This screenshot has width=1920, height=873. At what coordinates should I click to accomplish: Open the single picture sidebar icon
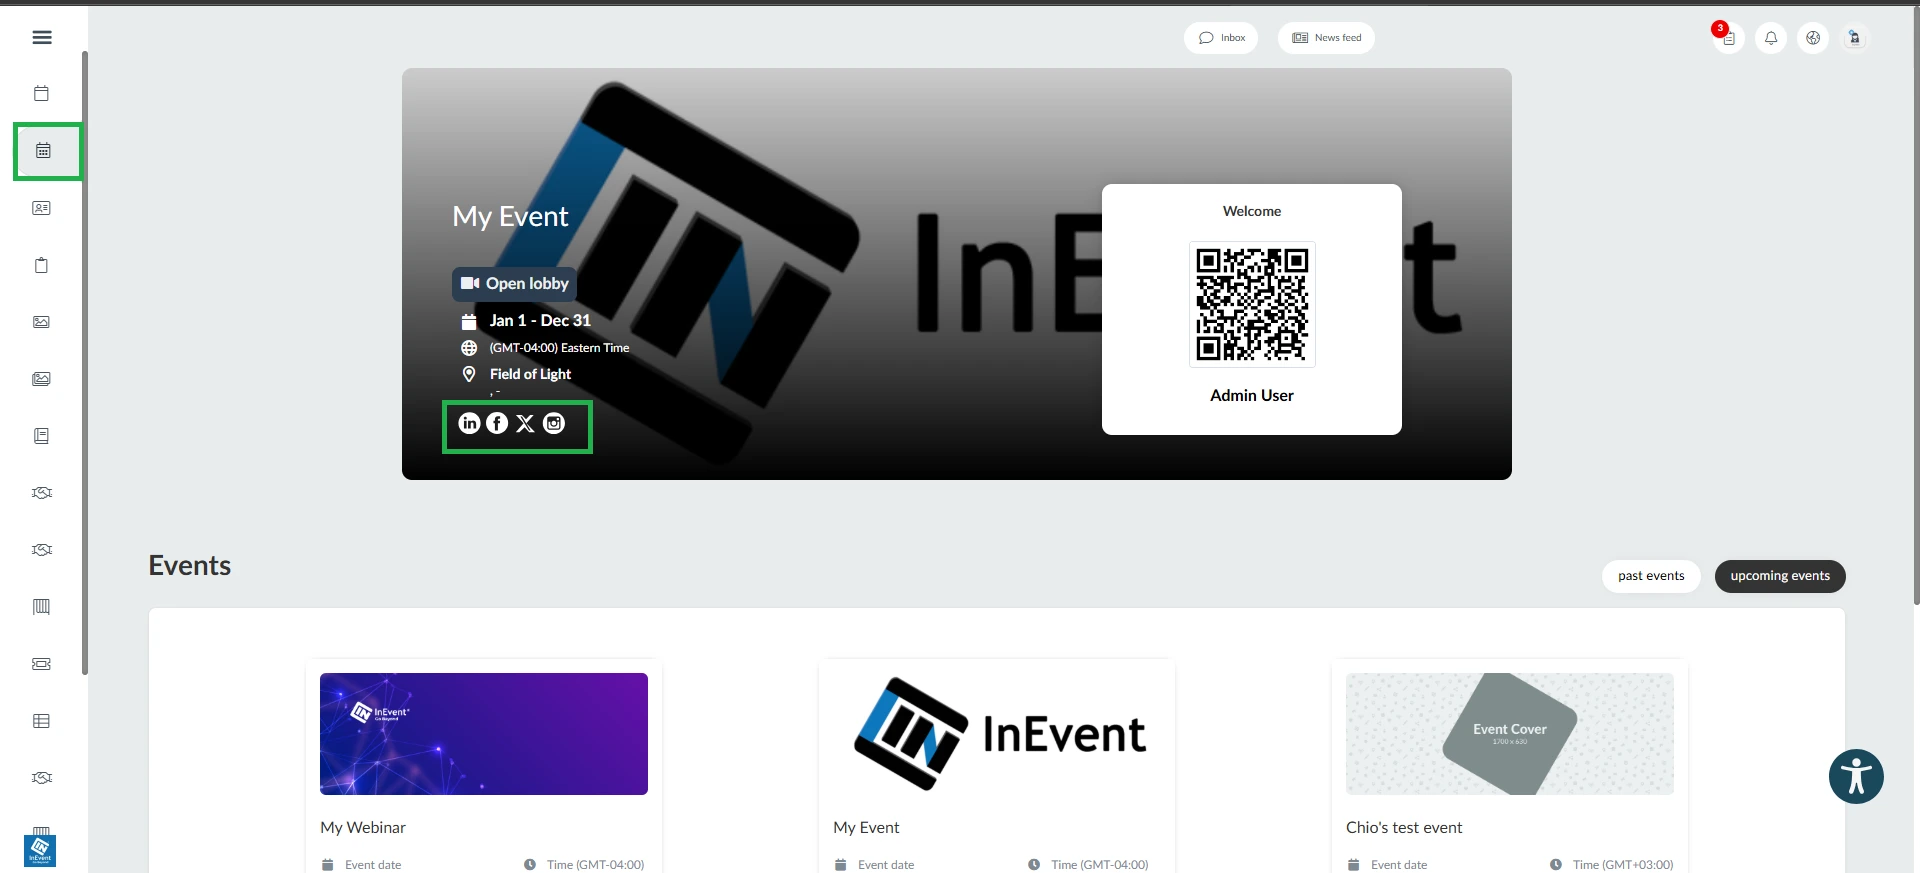pos(41,322)
